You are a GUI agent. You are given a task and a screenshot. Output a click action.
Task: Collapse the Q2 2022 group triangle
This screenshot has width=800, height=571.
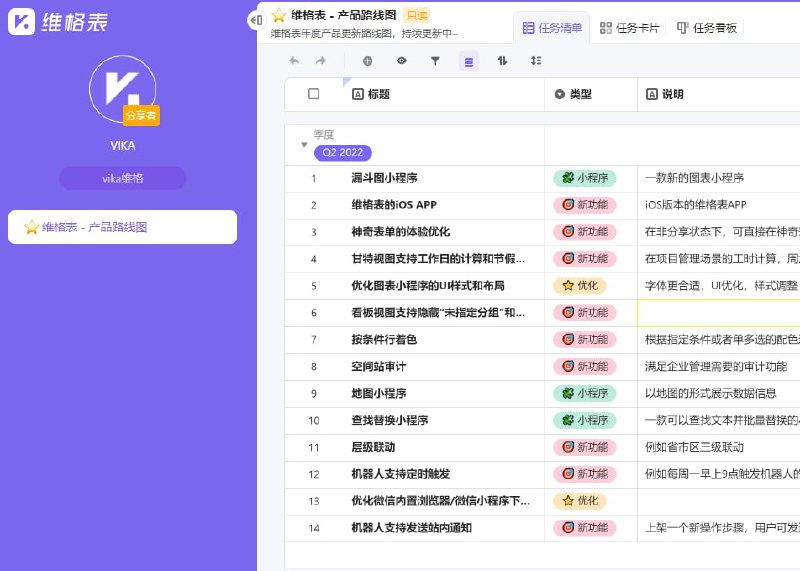[304, 145]
